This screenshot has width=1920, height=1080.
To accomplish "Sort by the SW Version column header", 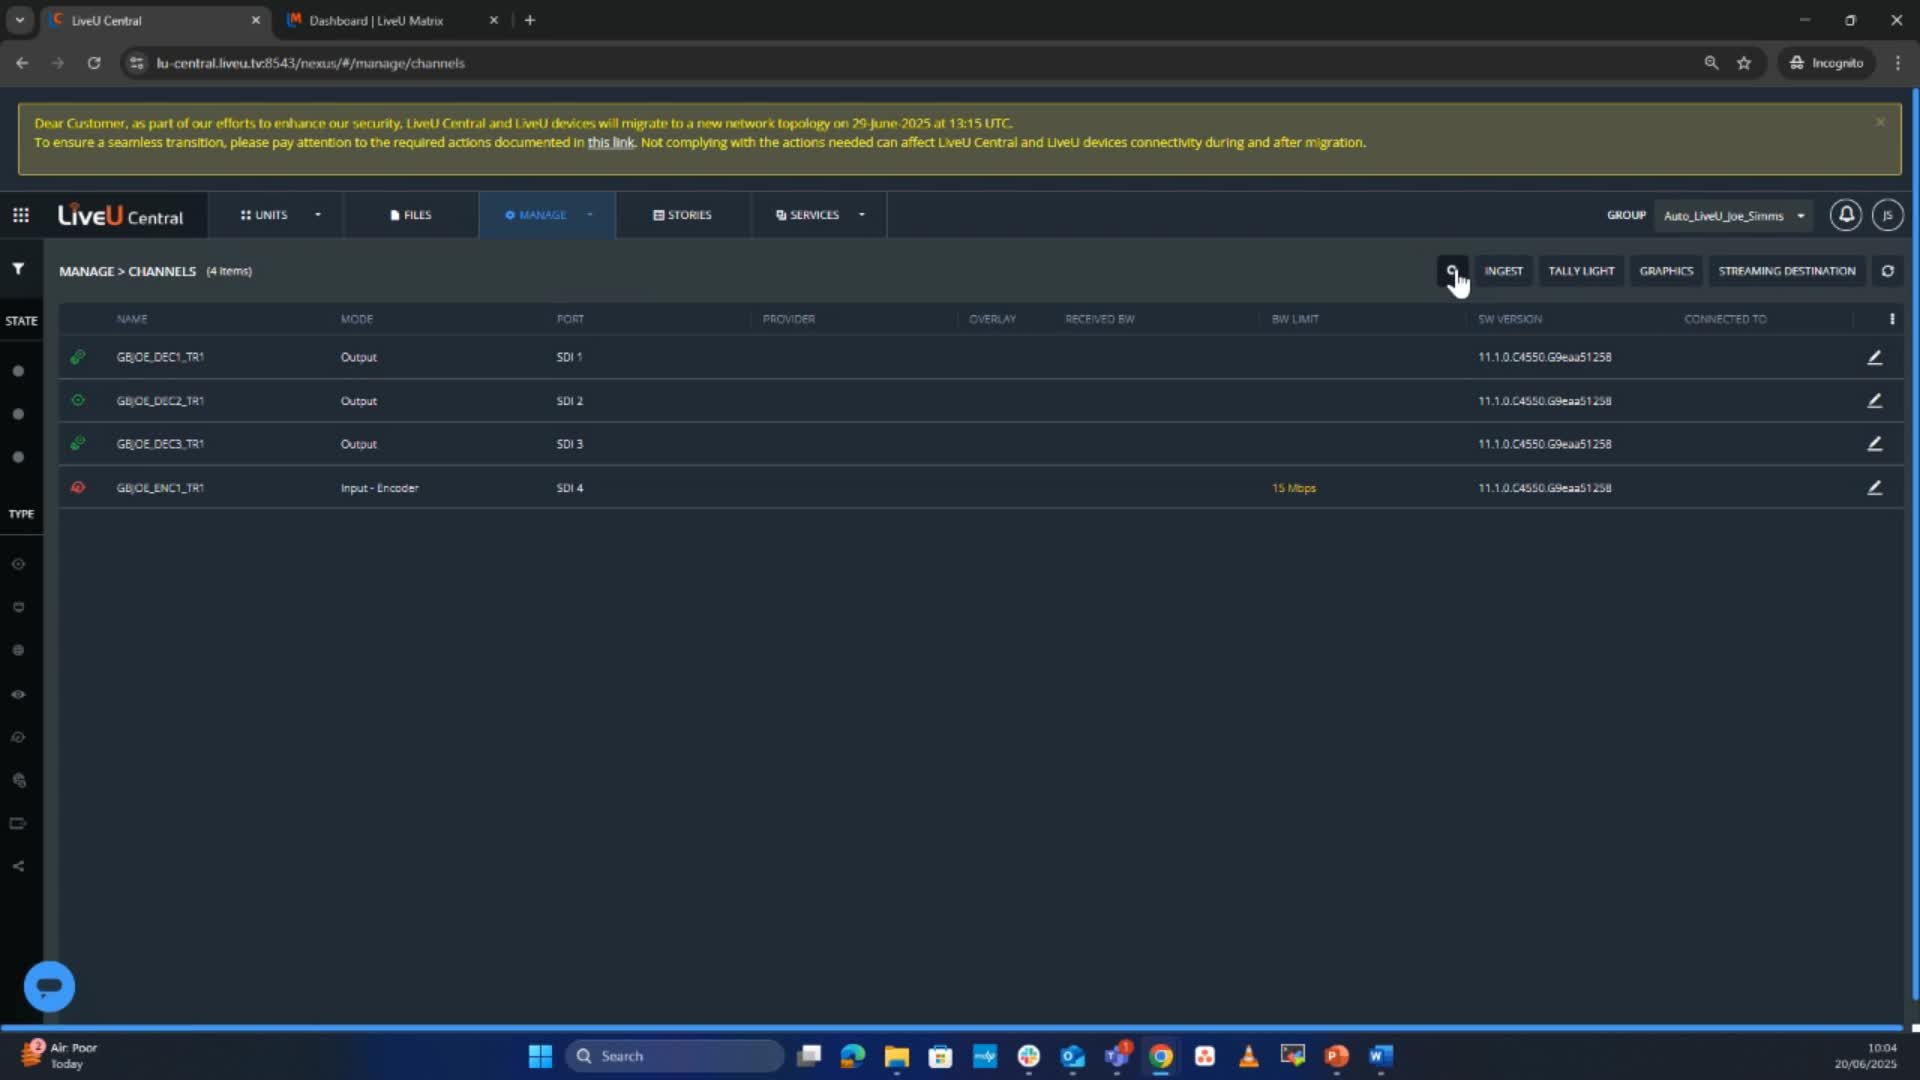I will [x=1510, y=319].
